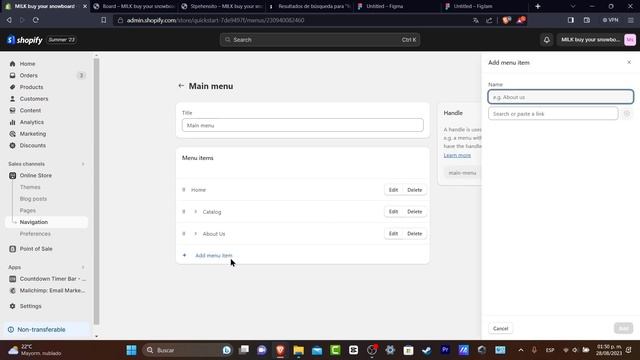Click the Shopify logo
The image size is (640, 360).
pos(24,40)
